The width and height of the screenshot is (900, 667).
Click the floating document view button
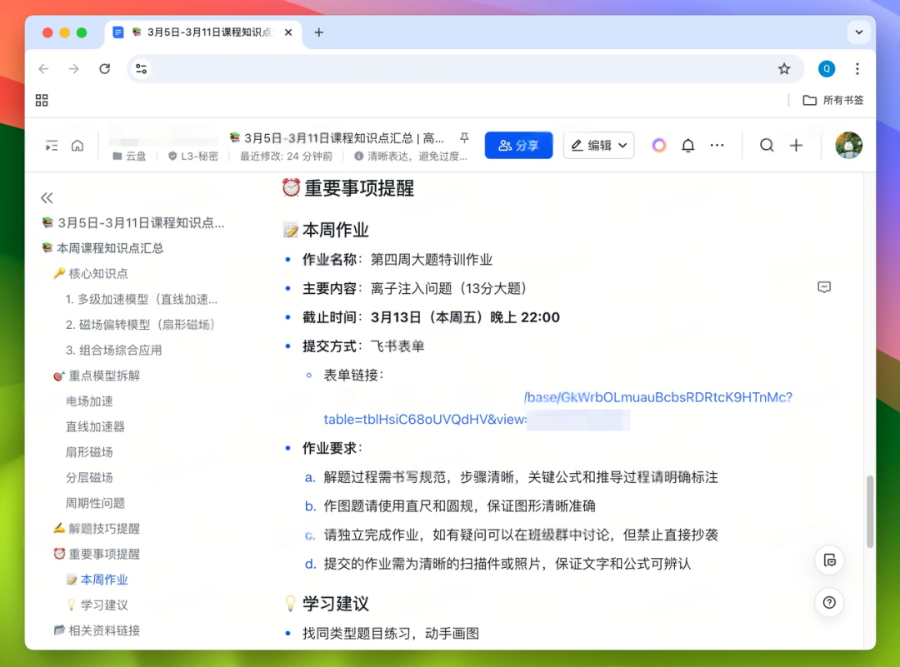829,560
